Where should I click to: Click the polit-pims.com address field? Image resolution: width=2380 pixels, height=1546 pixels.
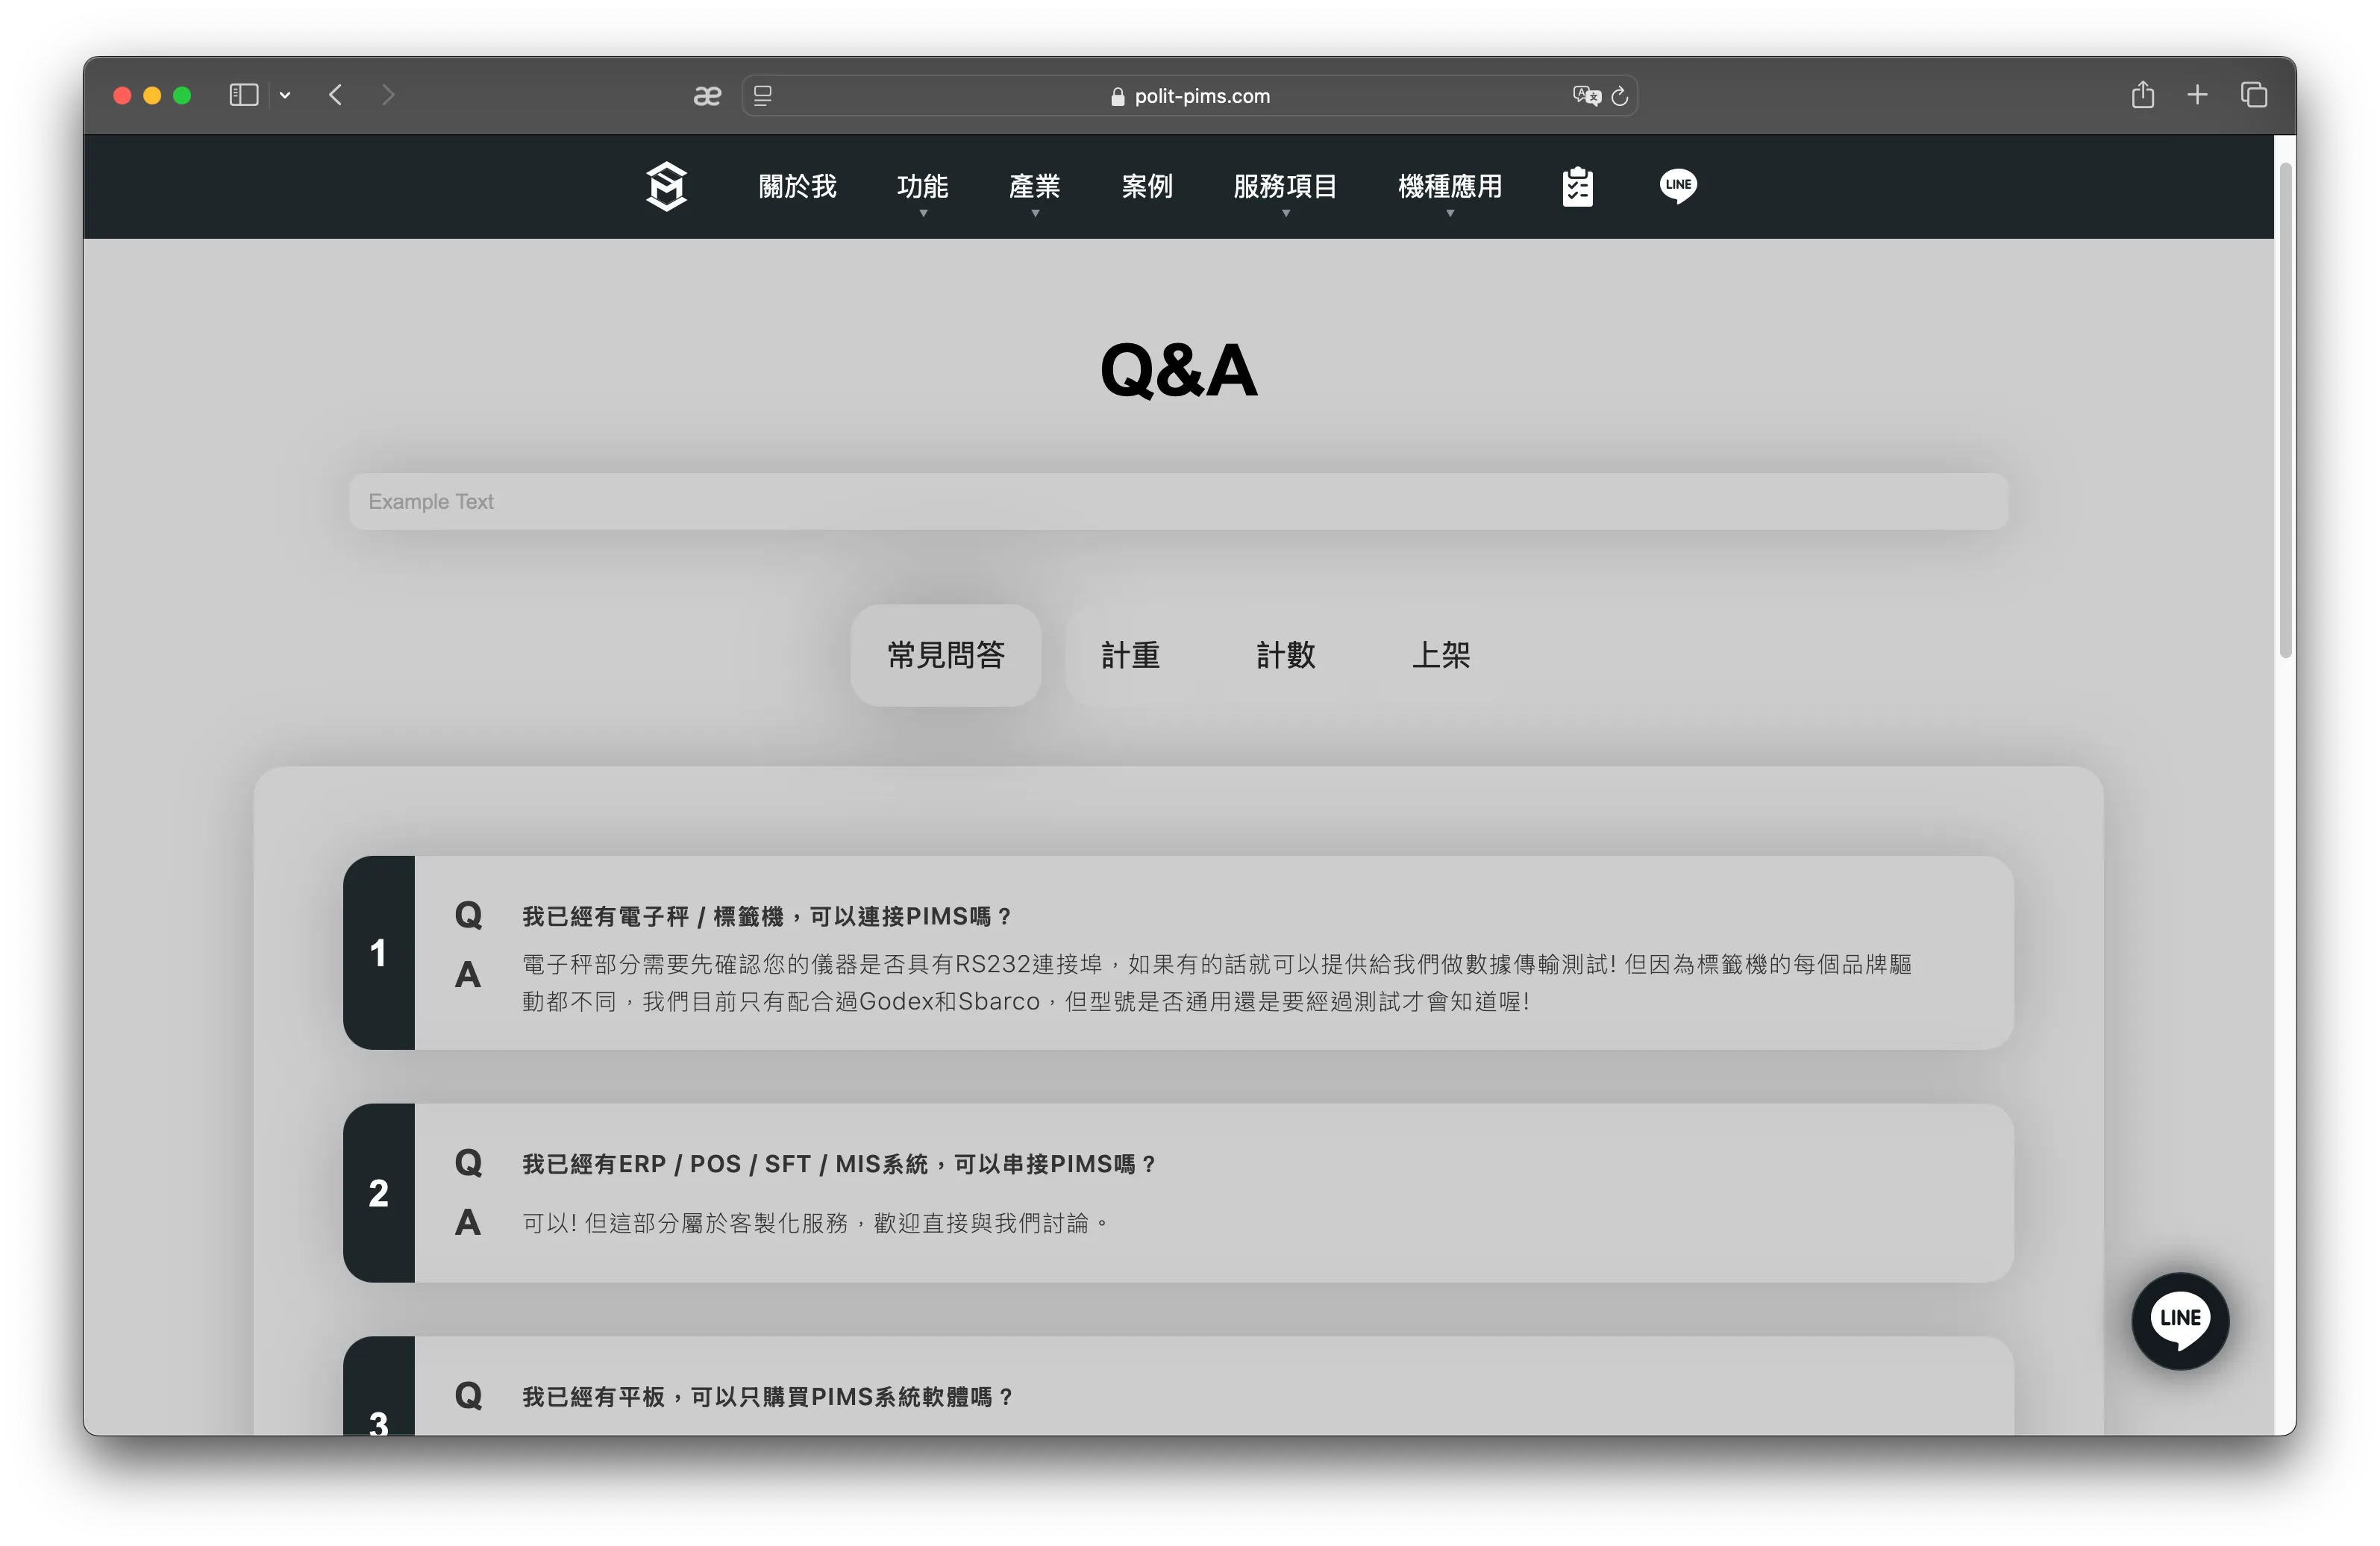pos(1189,96)
